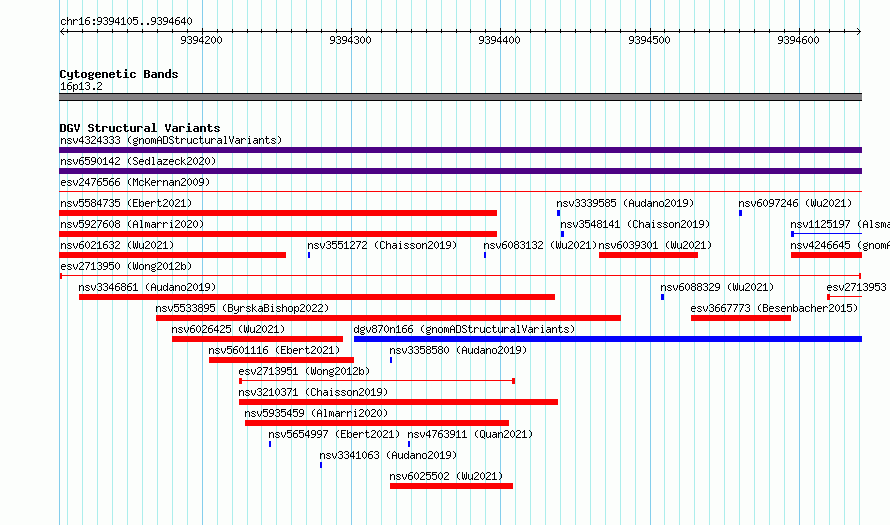Select nsv5927608 Almarri2020 variant label
Image resolution: width=890 pixels, height=525 pixels.
(x=132, y=224)
